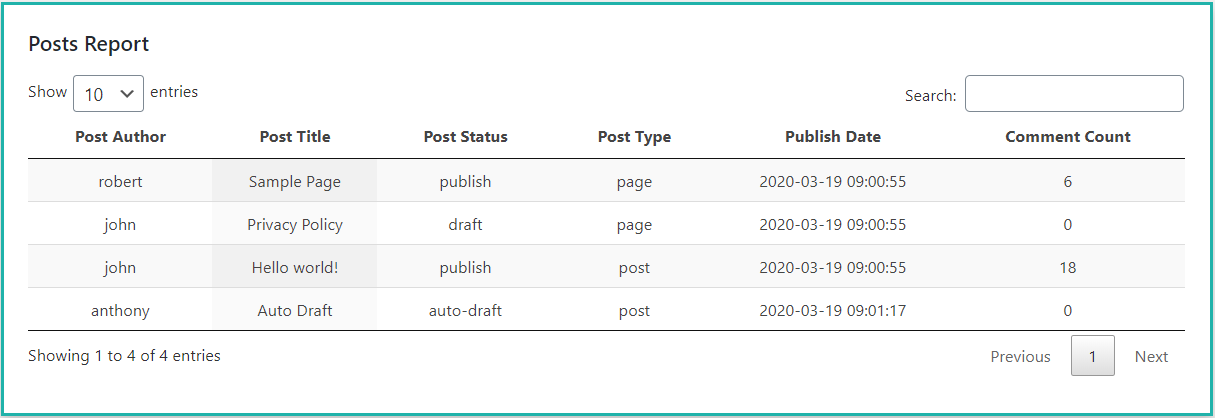Sort table by Post Title column
The image size is (1215, 418).
295,137
